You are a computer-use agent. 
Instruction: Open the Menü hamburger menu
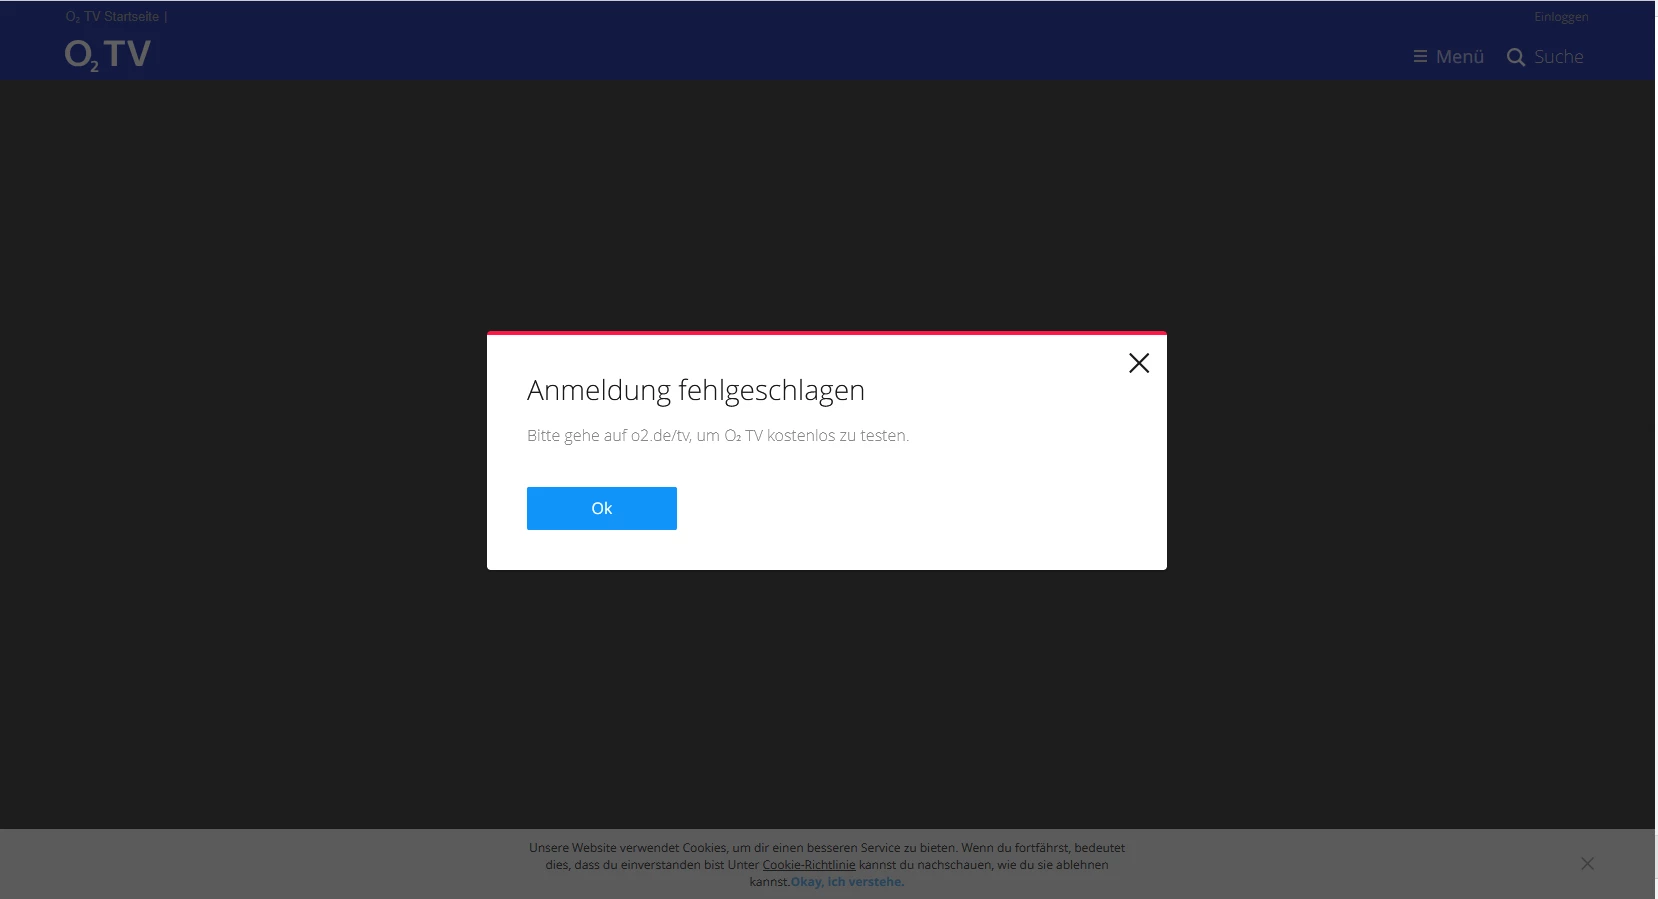[x=1448, y=57]
